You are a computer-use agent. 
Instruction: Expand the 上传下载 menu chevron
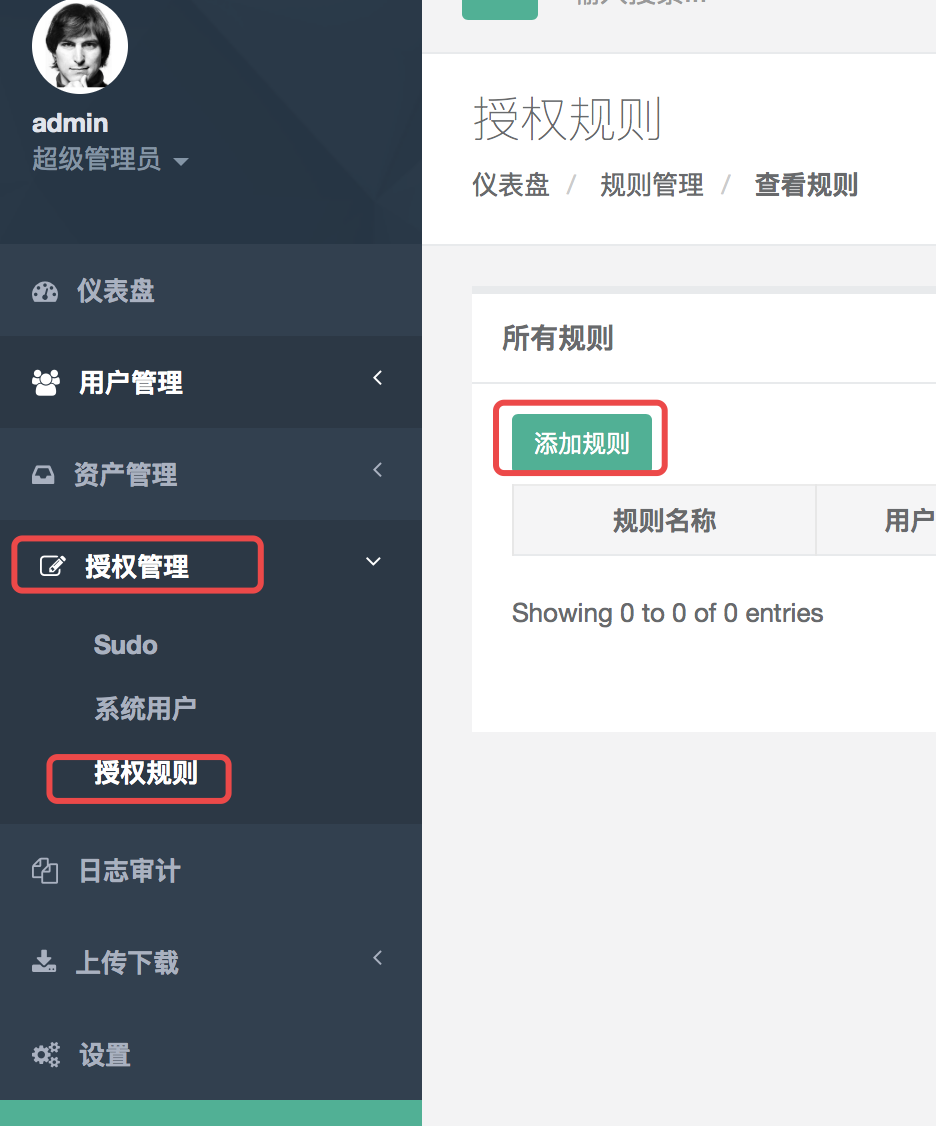point(377,958)
